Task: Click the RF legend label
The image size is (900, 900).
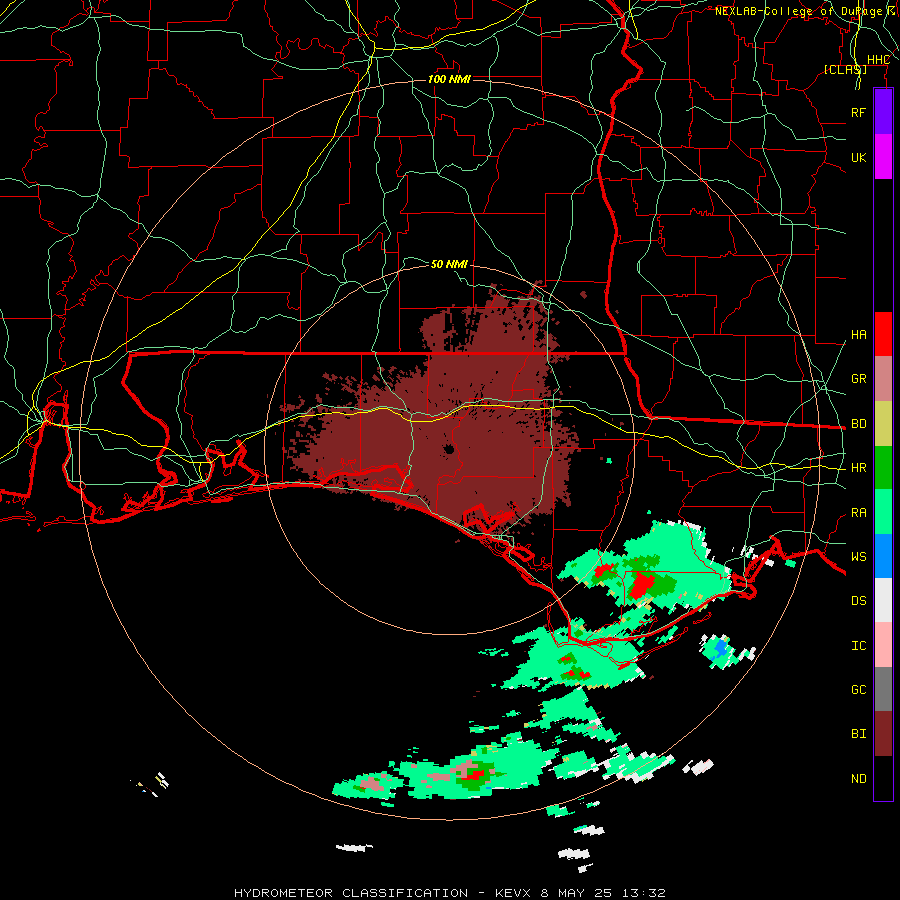Action: (858, 112)
